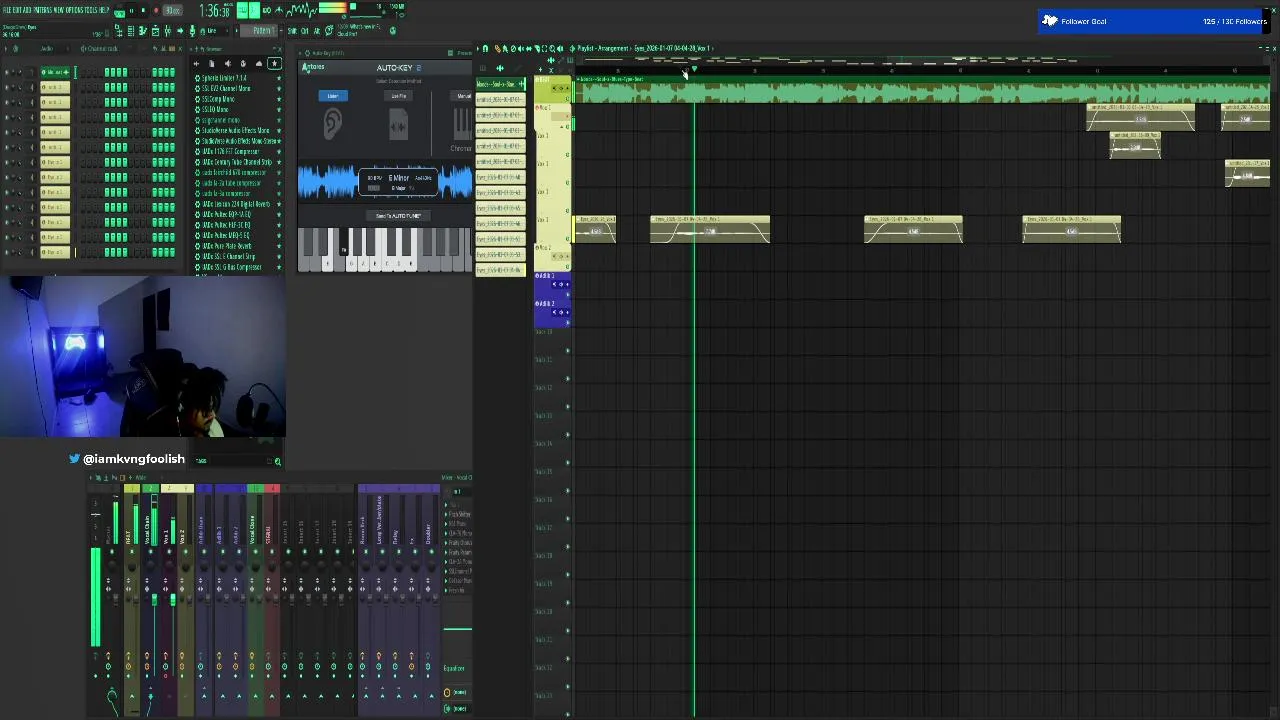The height and width of the screenshot is (720, 1280).
Task: Click Load File button in Auto-Key
Action: [398, 96]
